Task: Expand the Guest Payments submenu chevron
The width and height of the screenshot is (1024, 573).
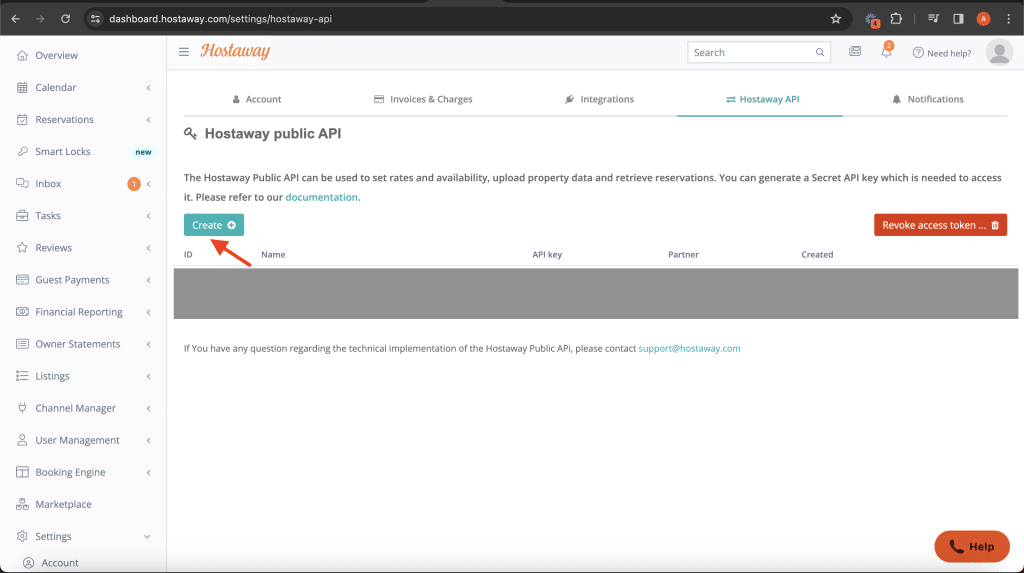Action: coord(148,280)
